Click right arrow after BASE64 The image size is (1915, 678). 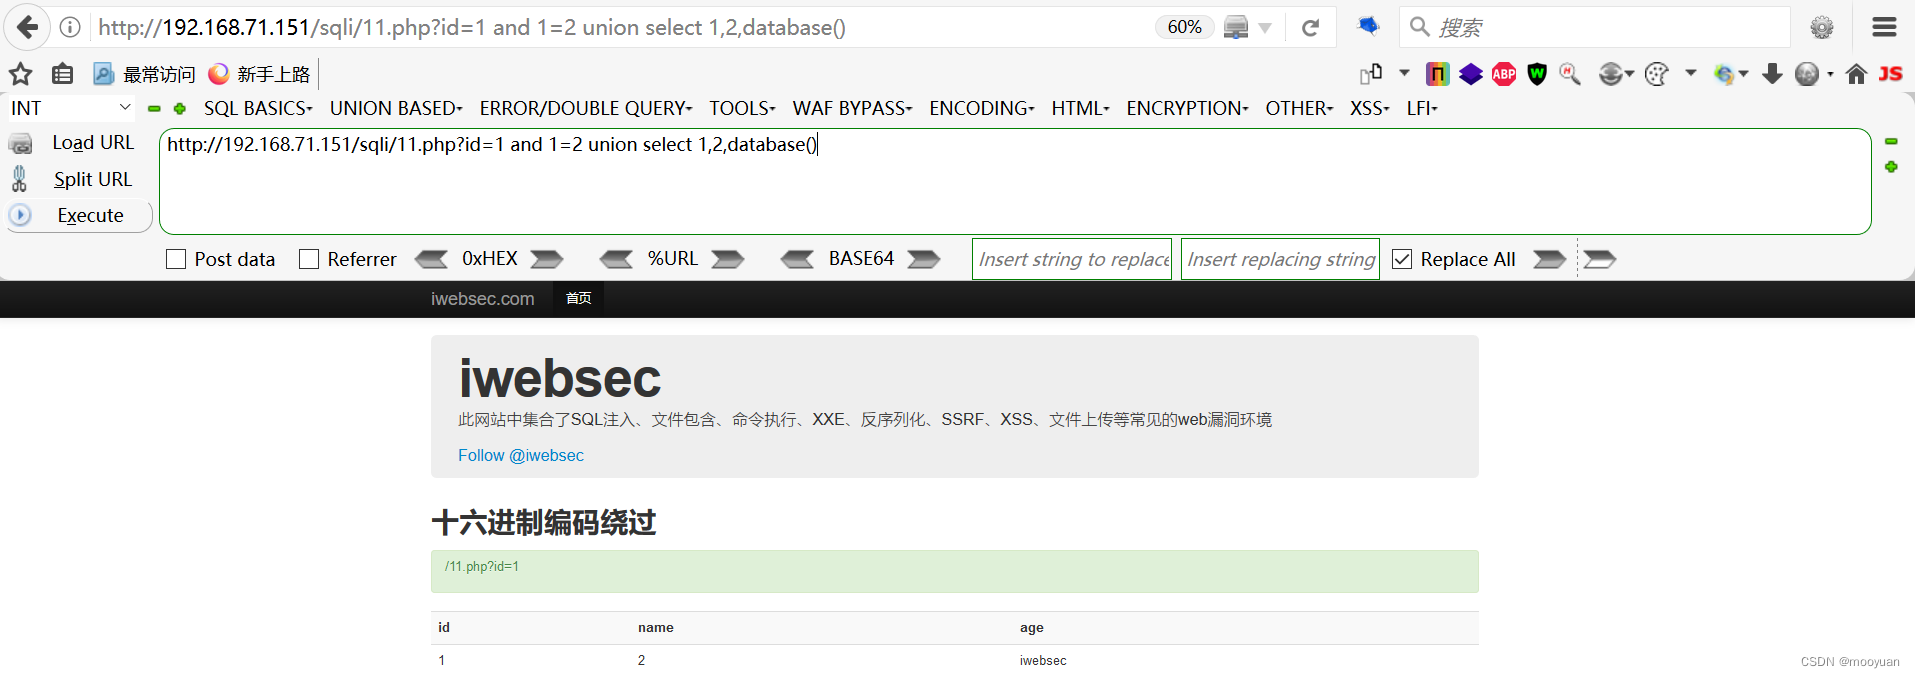[x=924, y=259]
